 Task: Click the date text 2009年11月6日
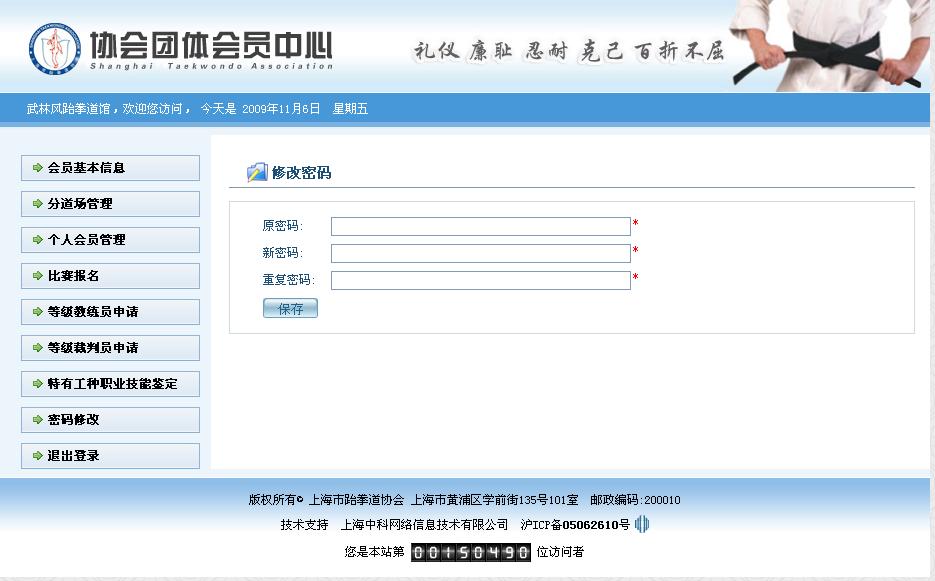pos(281,109)
